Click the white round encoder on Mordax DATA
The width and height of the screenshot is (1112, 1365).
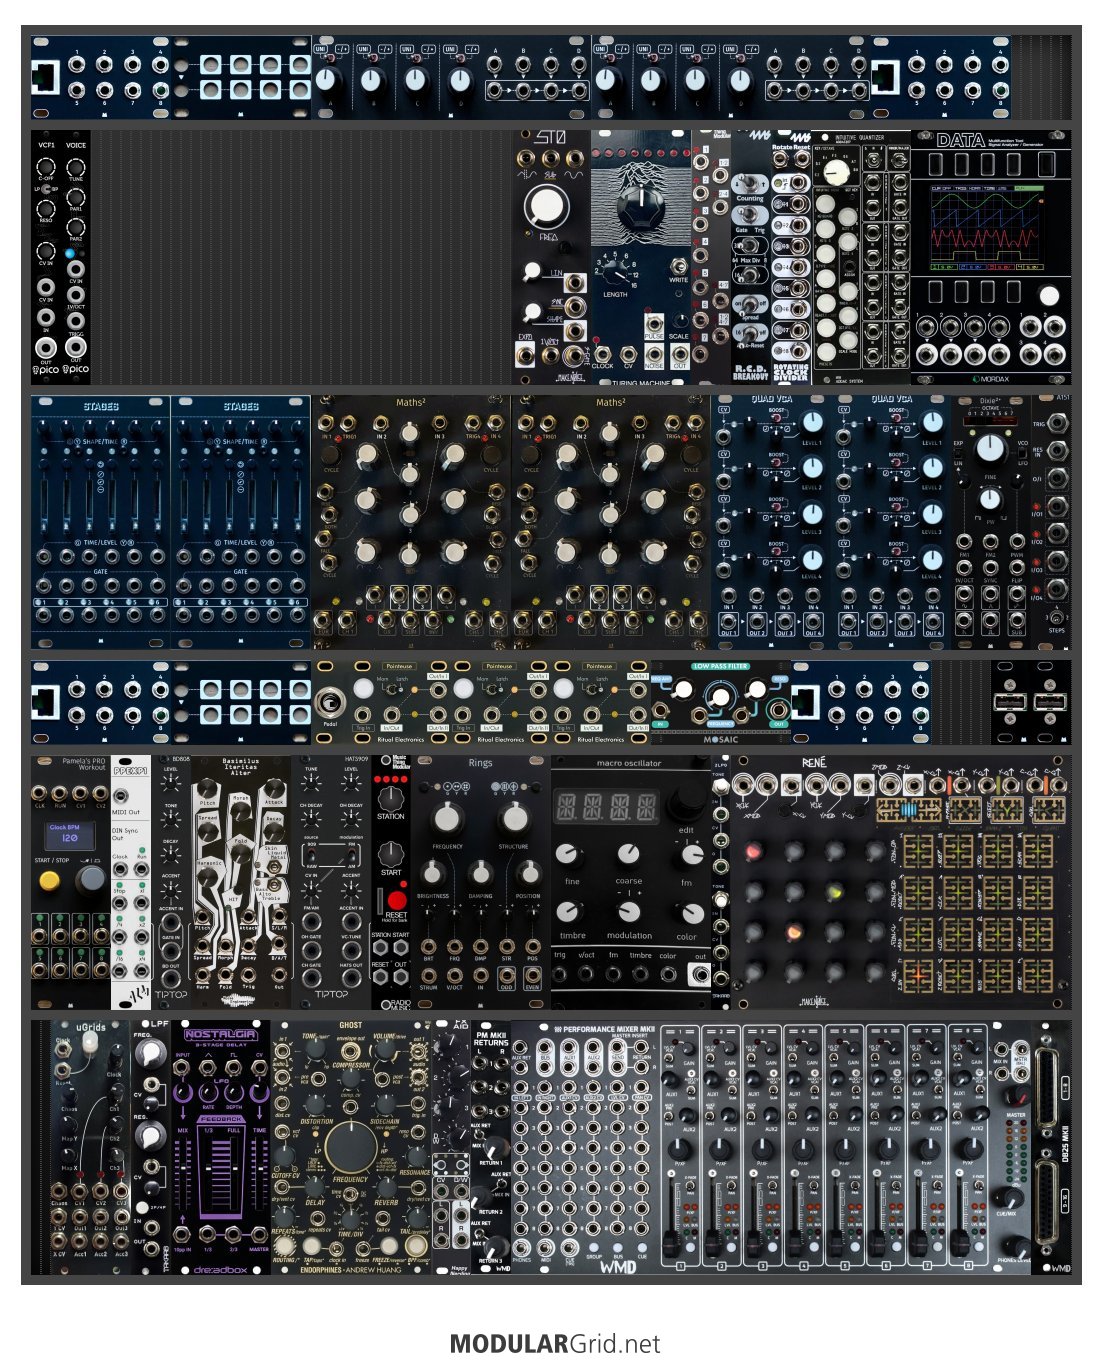pyautogui.click(x=1048, y=296)
